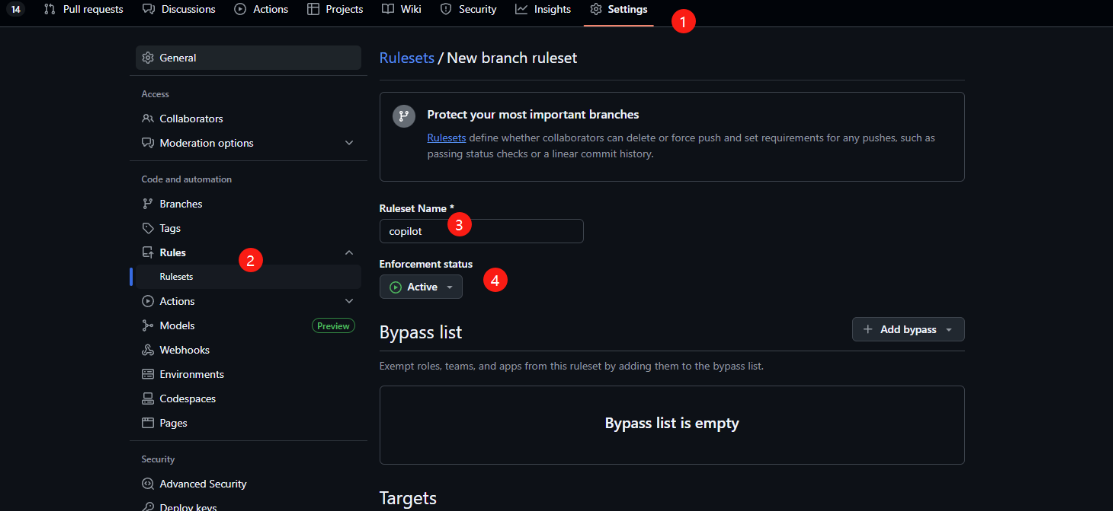Open Collaborators settings

(248, 119)
